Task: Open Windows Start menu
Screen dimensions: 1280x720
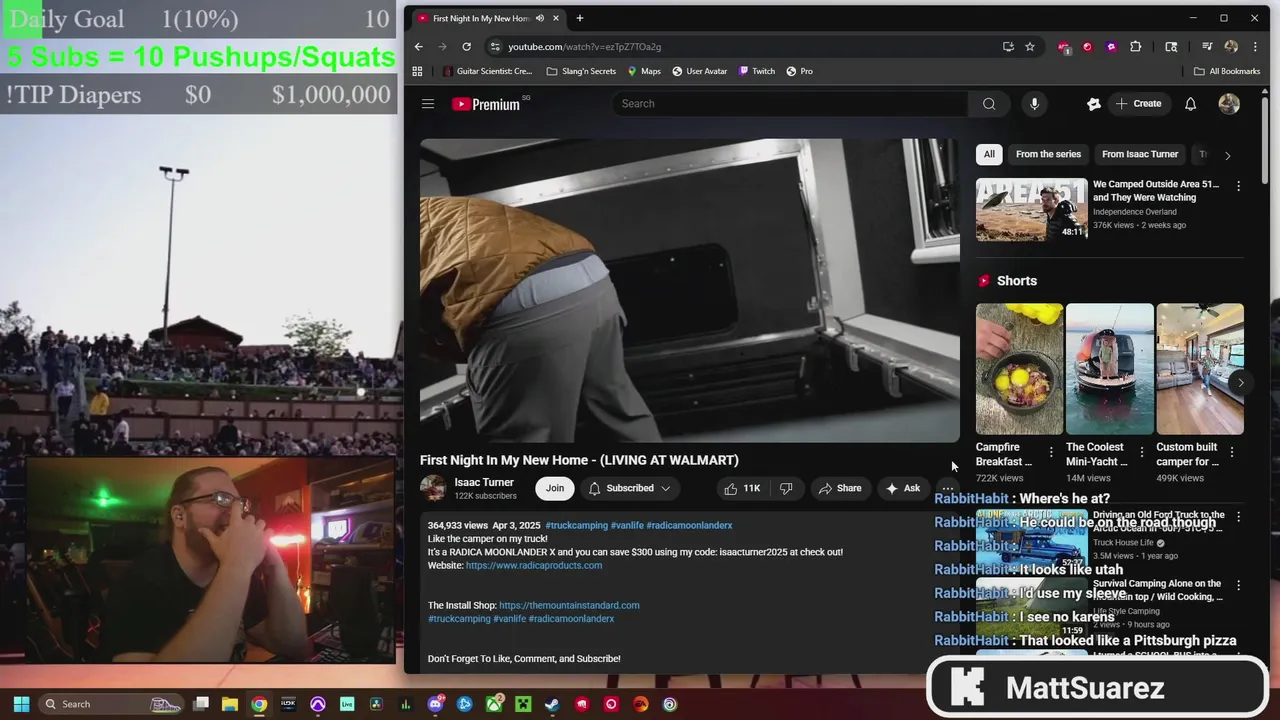Action: click(21, 704)
